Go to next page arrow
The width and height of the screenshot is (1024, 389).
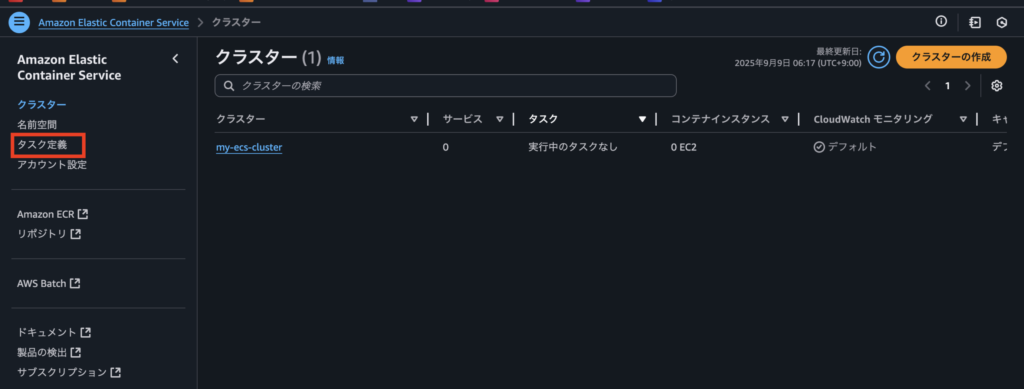[x=968, y=86]
